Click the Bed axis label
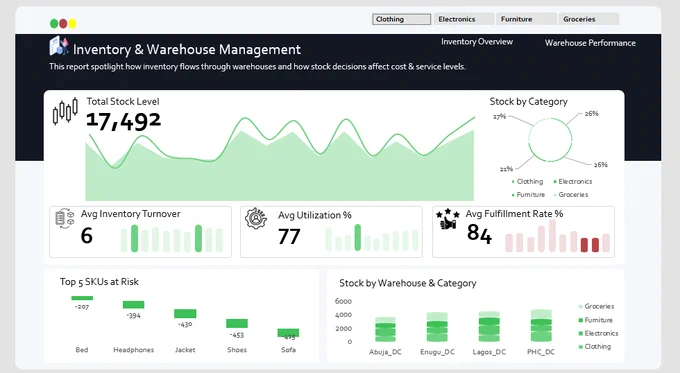 click(x=82, y=350)
